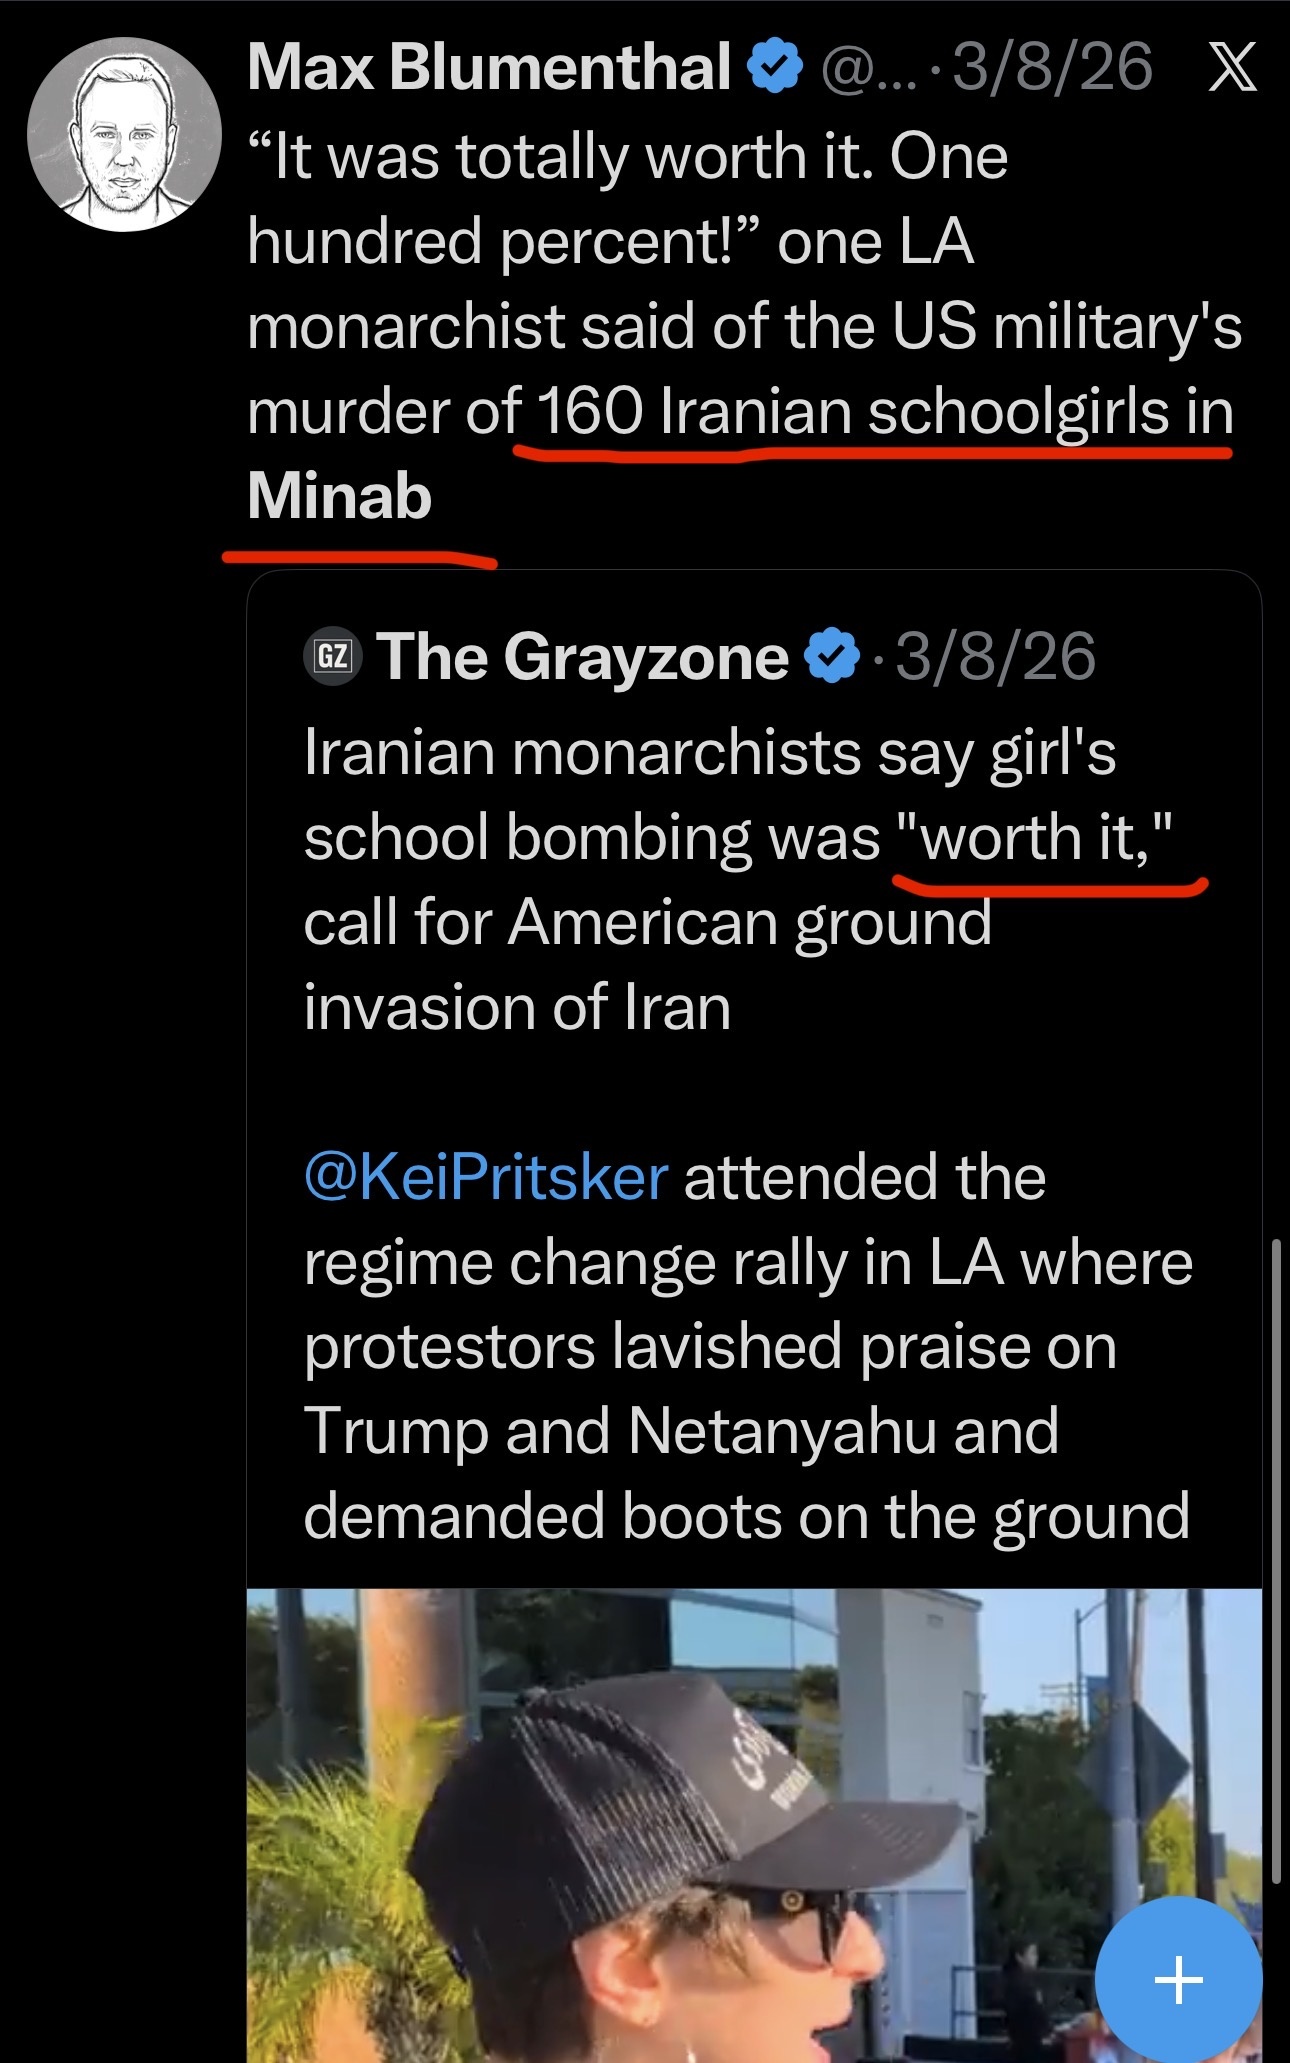Click verified badge beside Max Blumenthal
Viewport: 1290px width, 2063px height.
pyautogui.click(x=775, y=67)
